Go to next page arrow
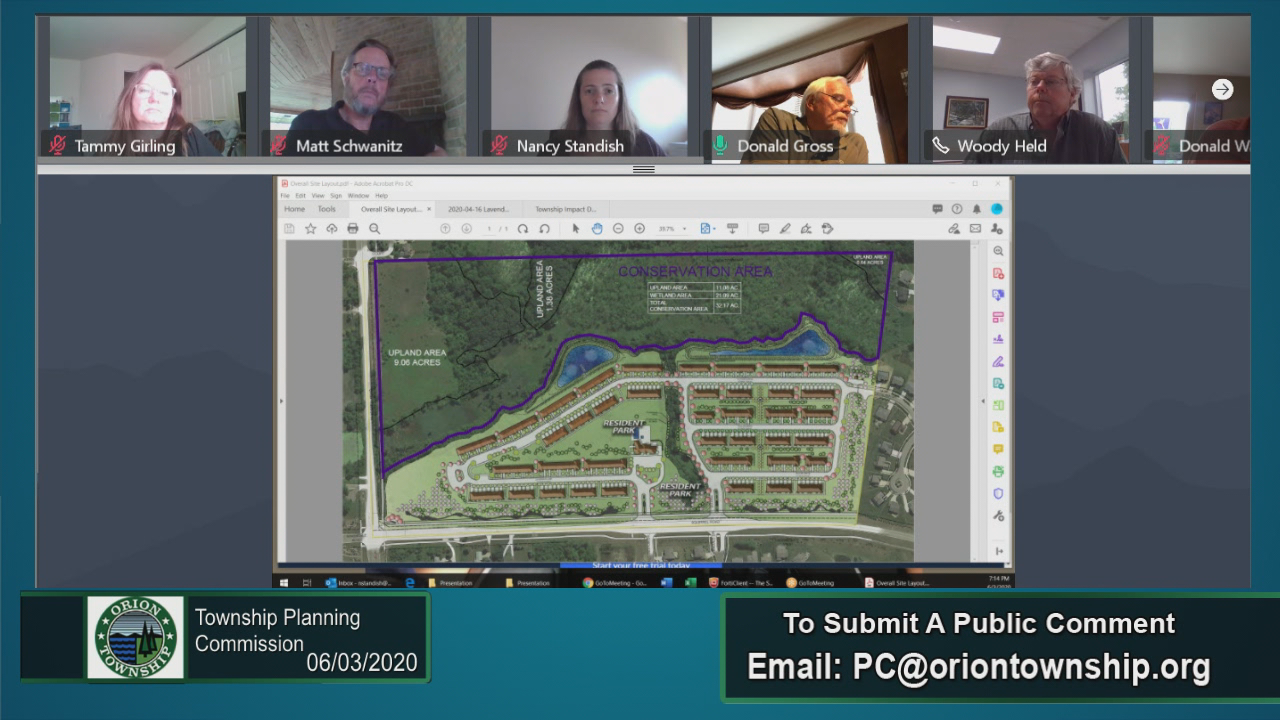1280x720 pixels. [x=467, y=229]
